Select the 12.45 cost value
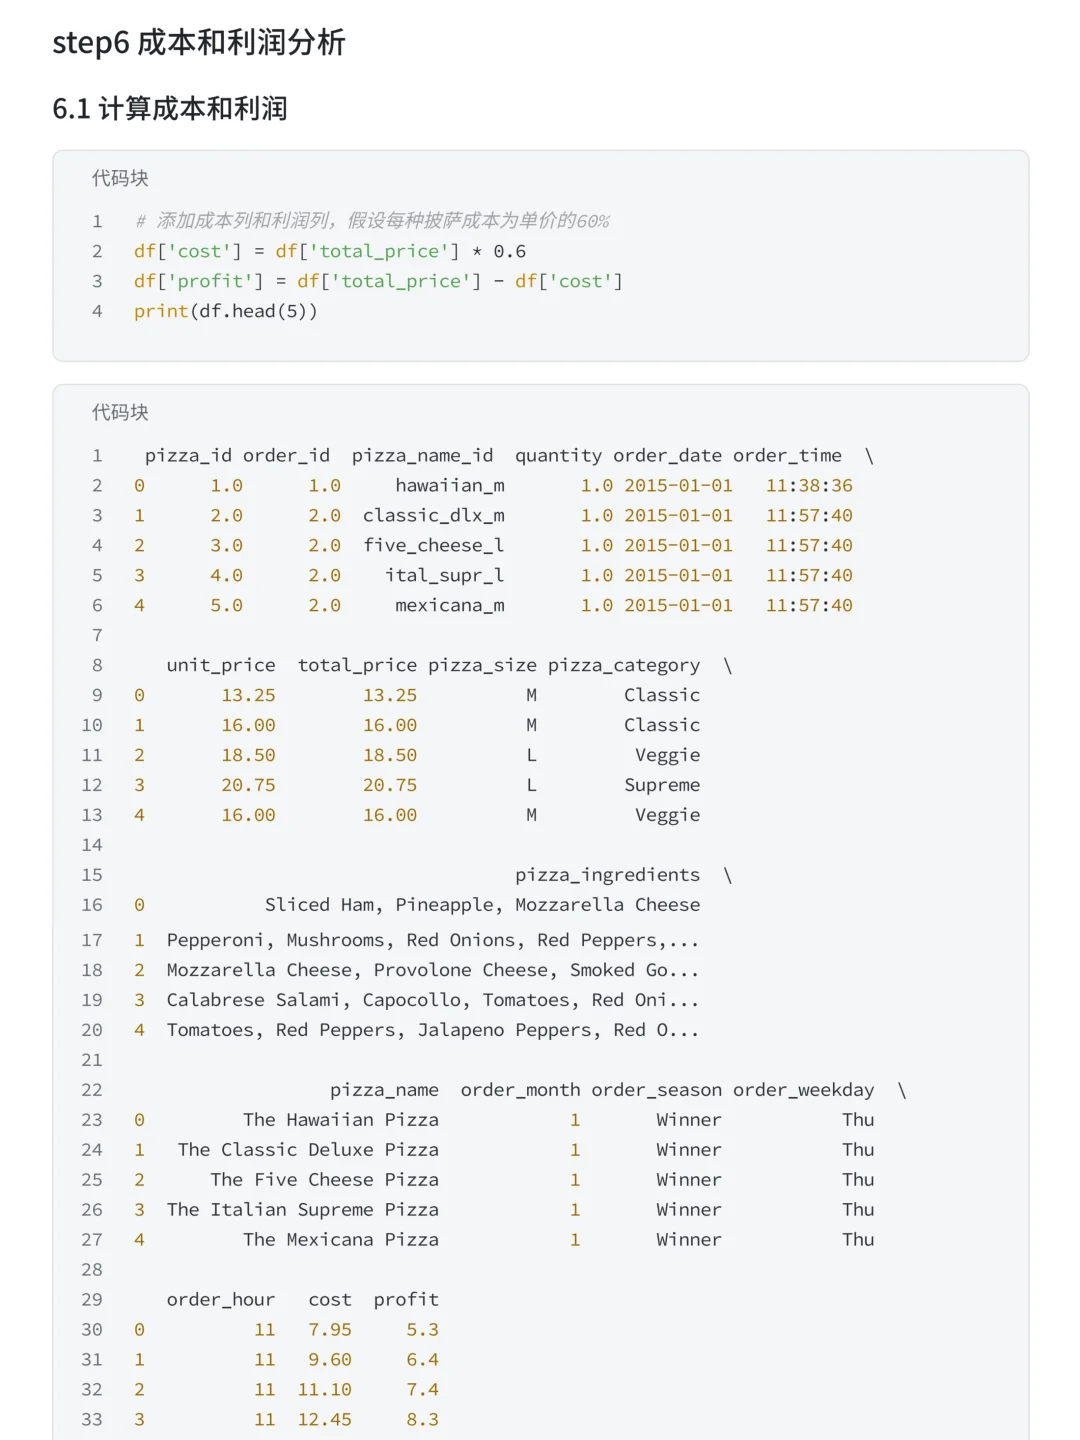Screen dimensions: 1080x1440 325,1420
